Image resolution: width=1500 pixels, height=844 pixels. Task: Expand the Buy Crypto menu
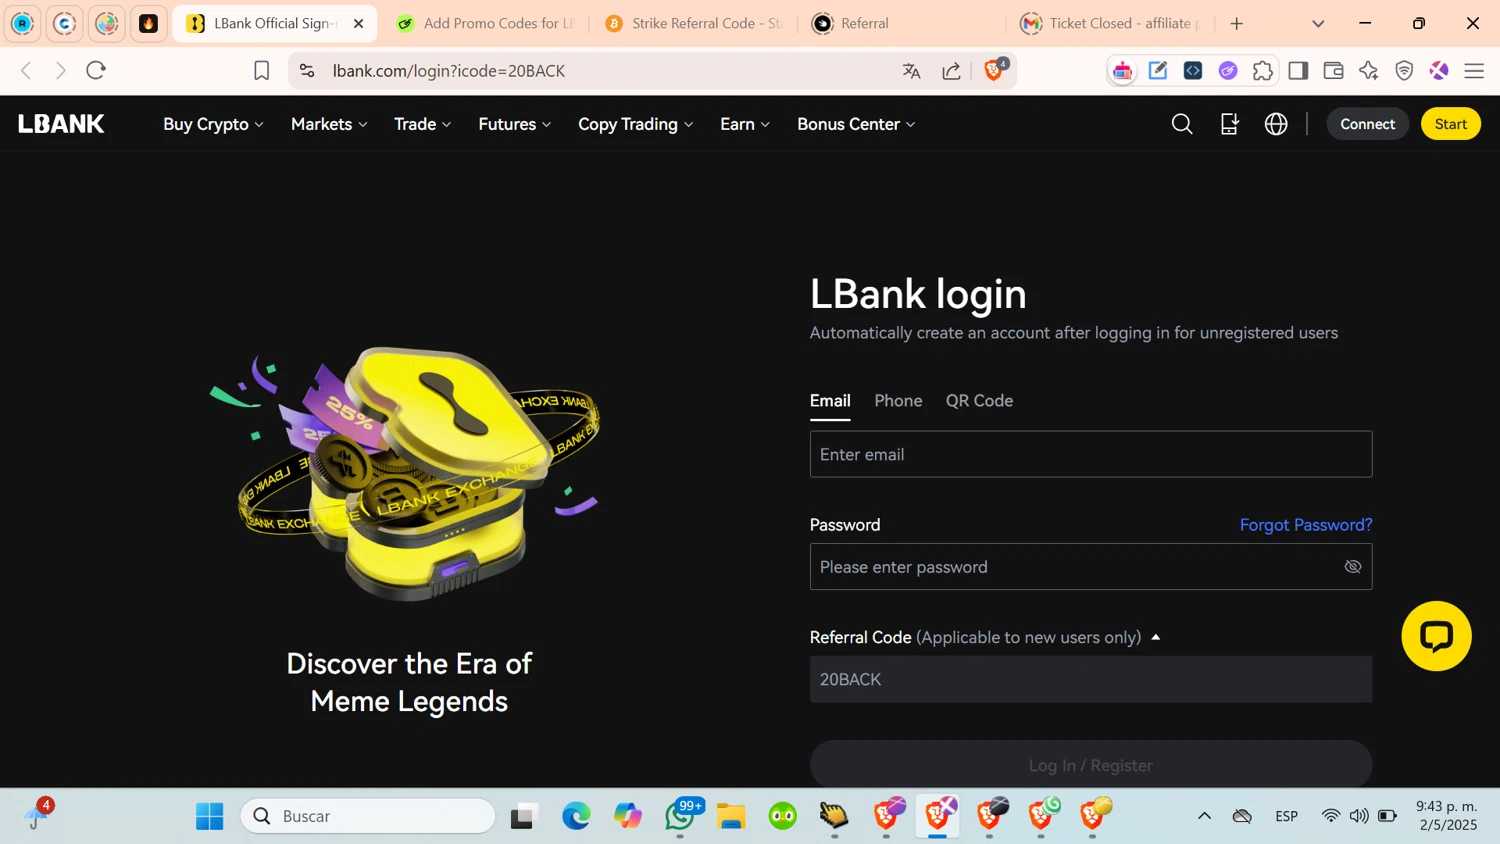coord(213,124)
